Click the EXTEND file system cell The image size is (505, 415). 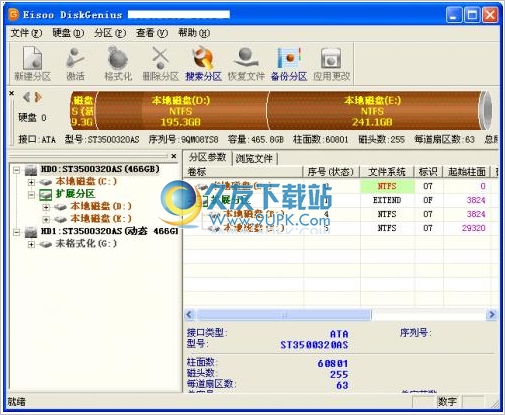click(x=387, y=200)
